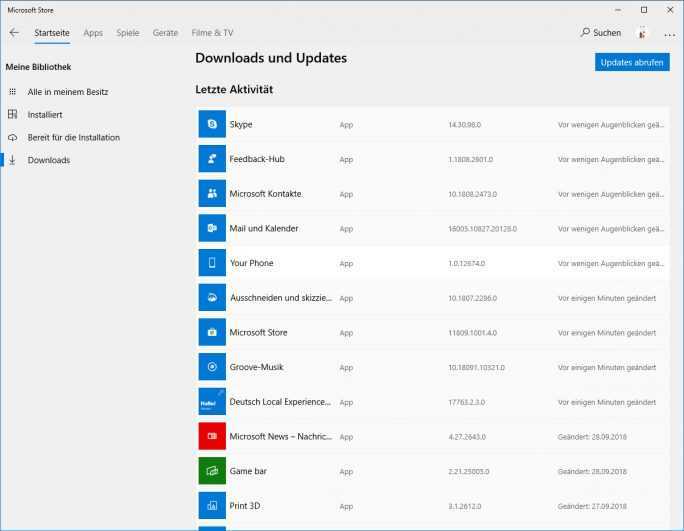Switch to the Geräte tab
The image size is (684, 531).
coord(165,33)
